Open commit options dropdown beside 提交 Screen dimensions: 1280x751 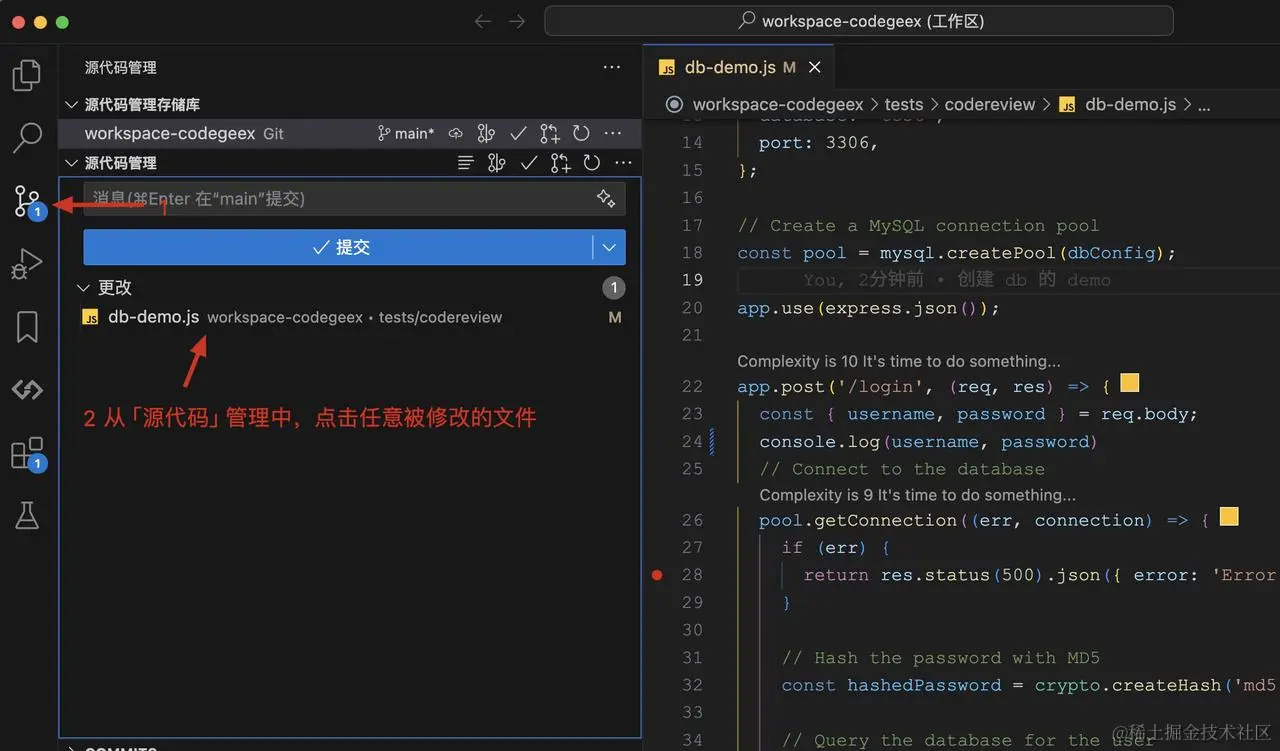click(x=609, y=247)
